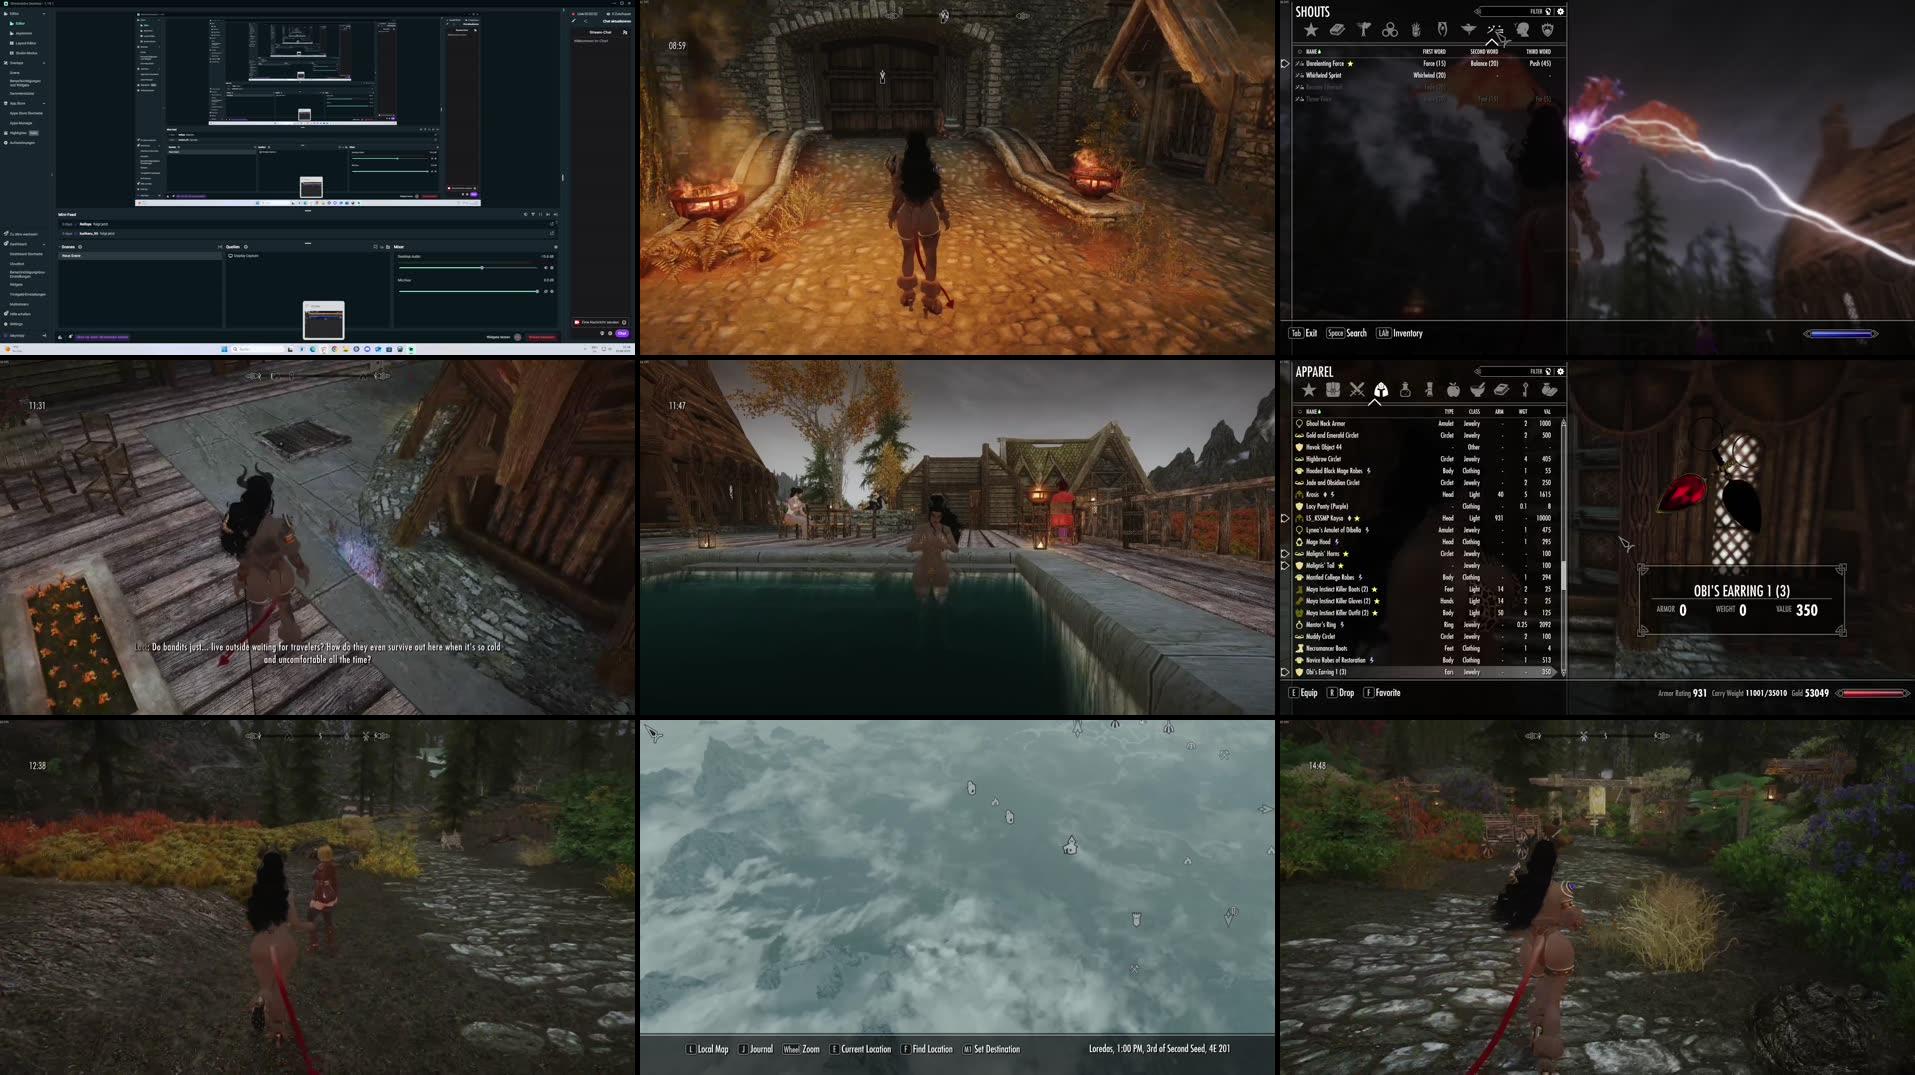Select the apple Food category icon
This screenshot has width=1915, height=1075.
1453,390
